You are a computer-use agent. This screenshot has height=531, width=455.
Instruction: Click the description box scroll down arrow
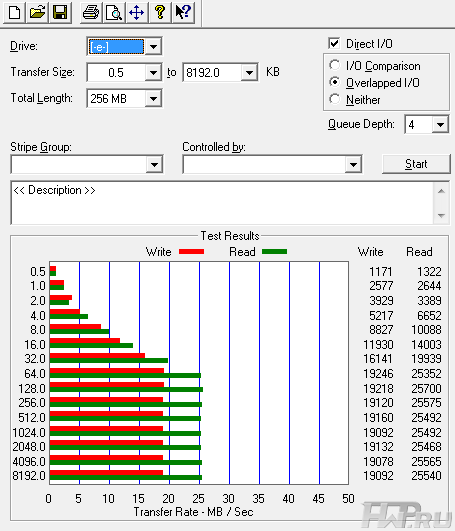point(441,215)
